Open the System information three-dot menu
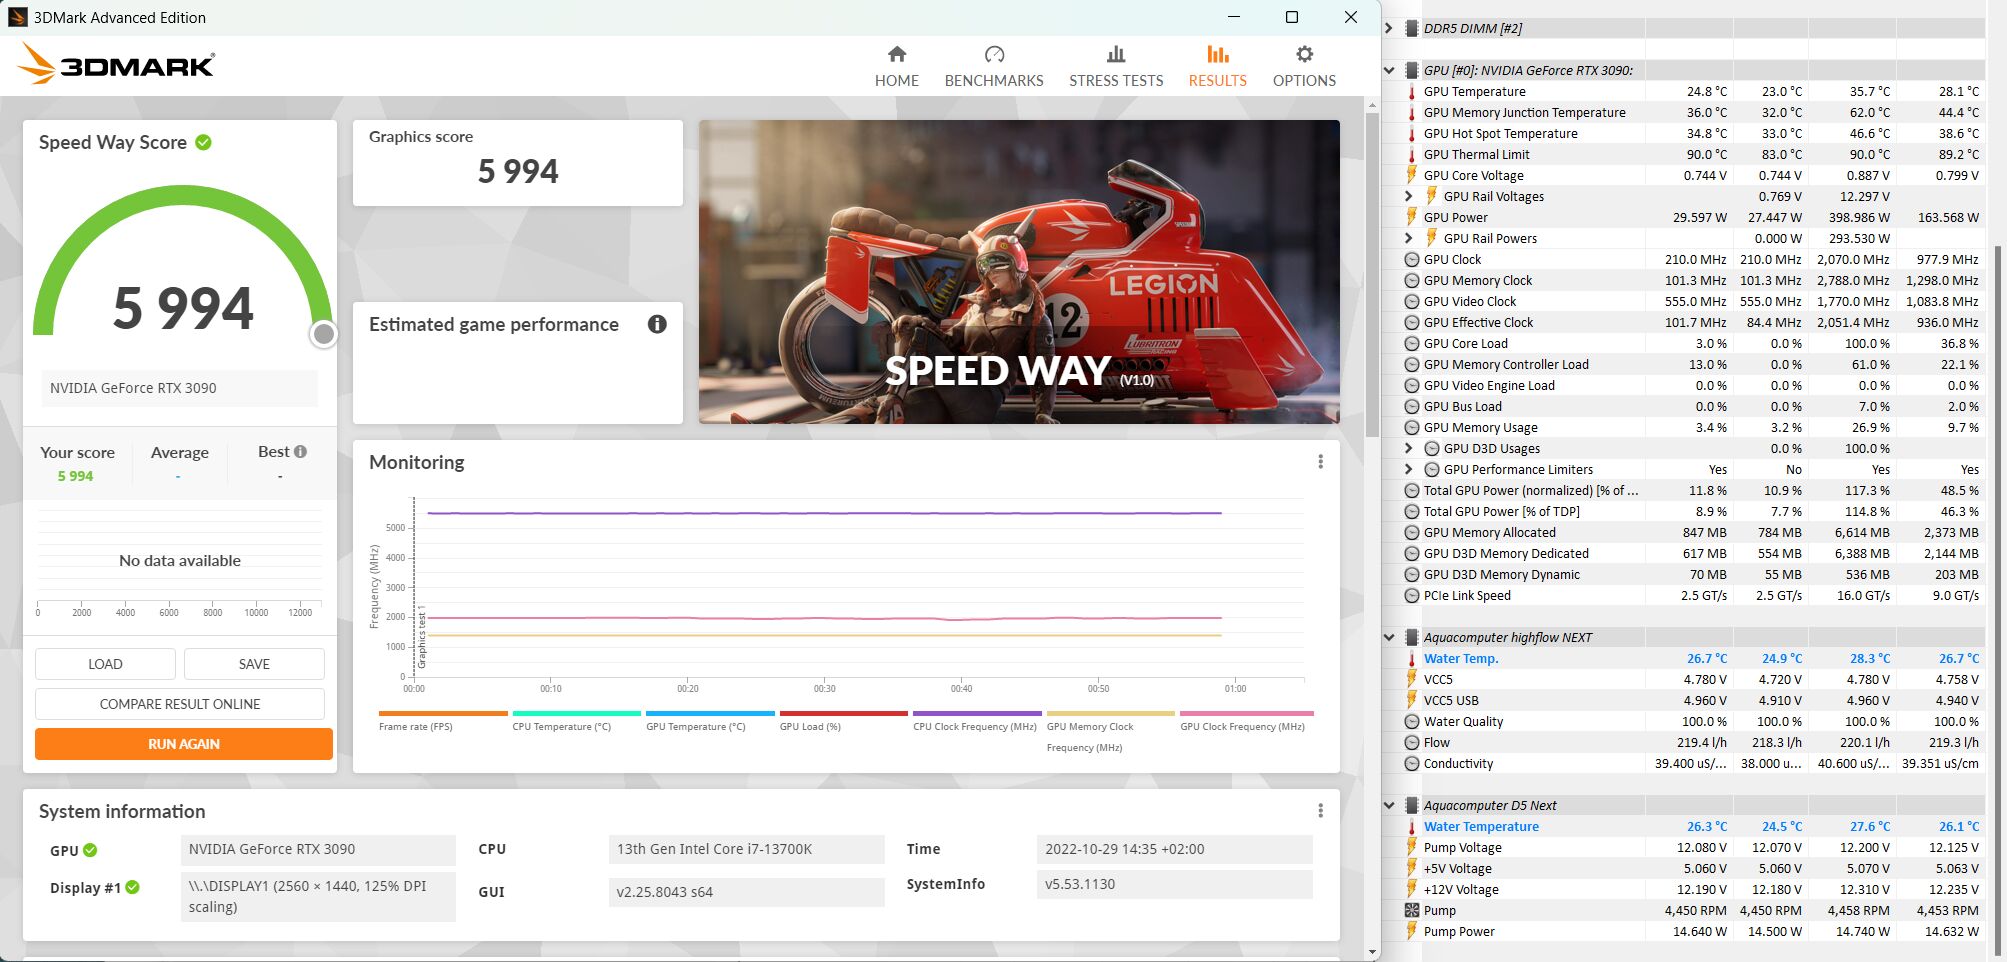 pyautogui.click(x=1320, y=811)
